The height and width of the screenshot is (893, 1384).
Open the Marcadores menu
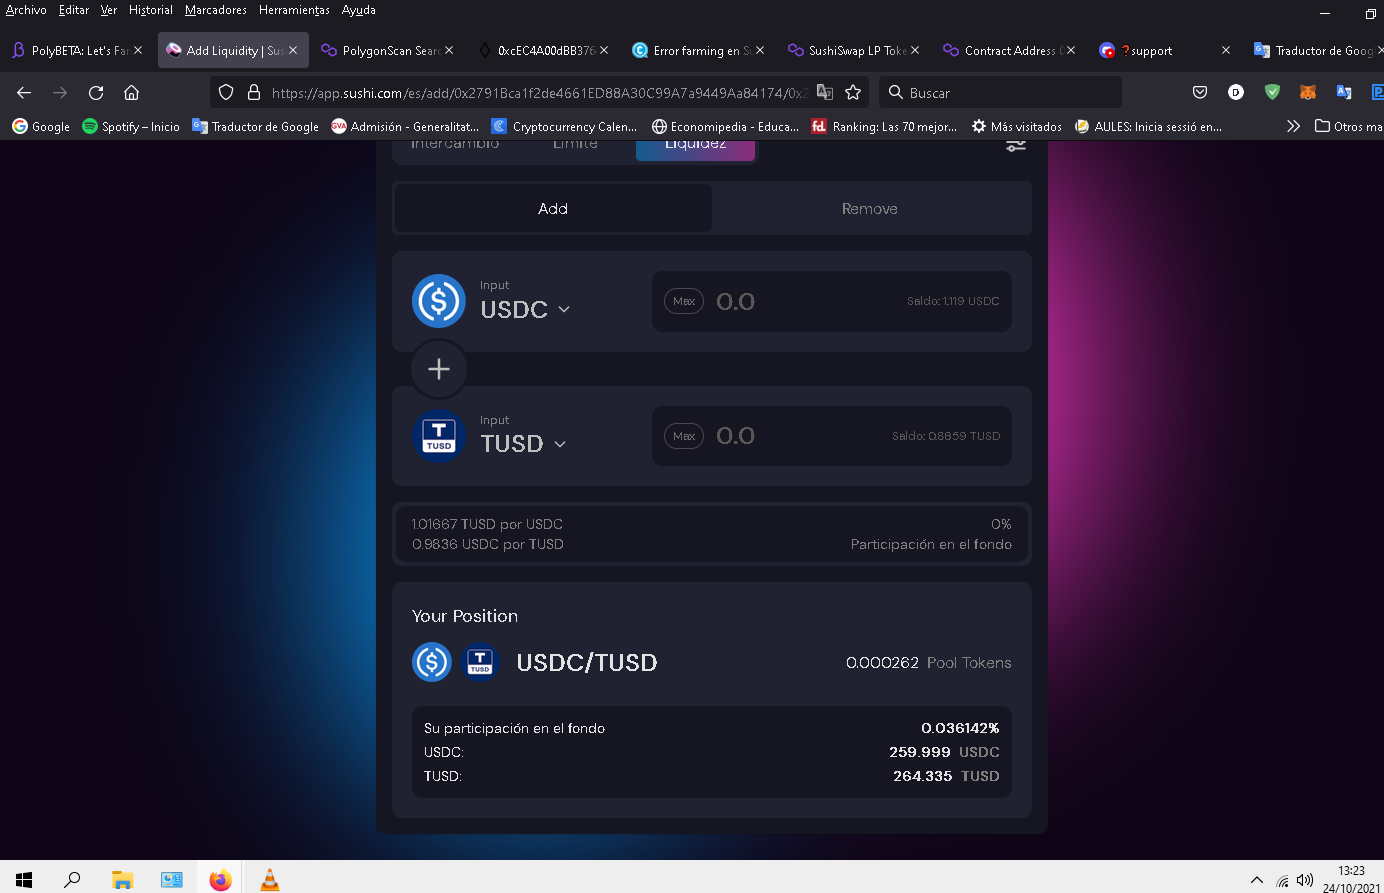(x=216, y=10)
